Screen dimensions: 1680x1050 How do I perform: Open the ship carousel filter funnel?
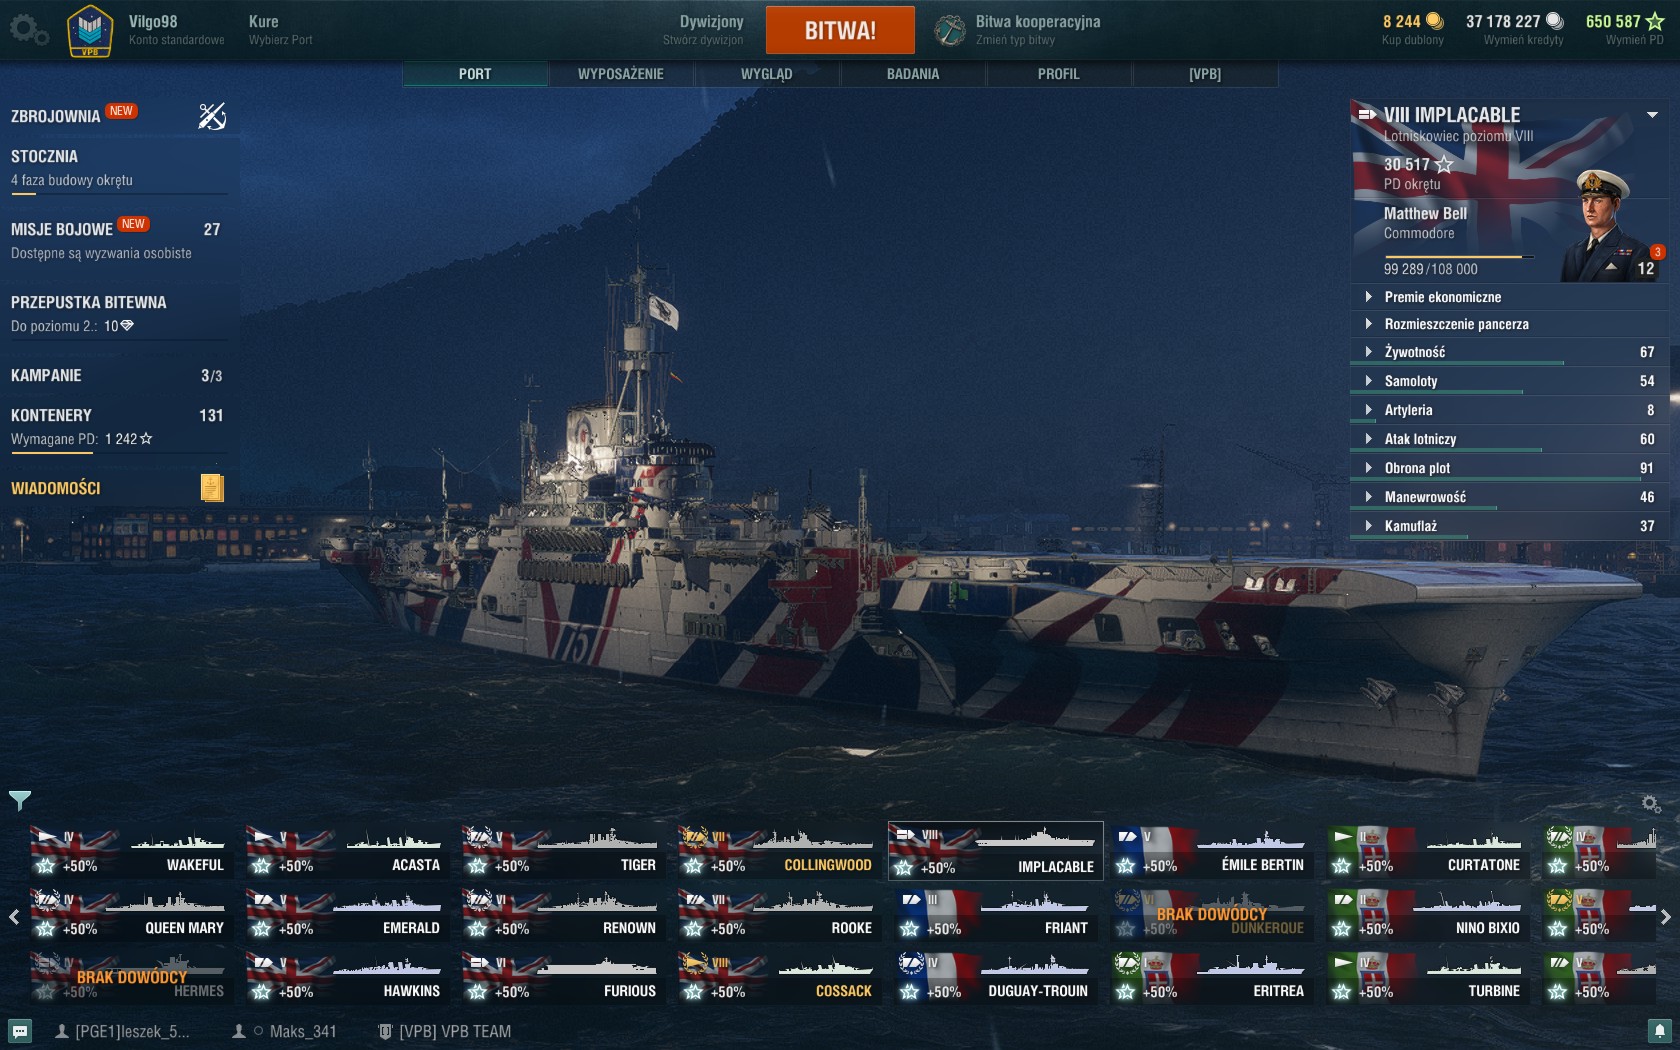(x=20, y=800)
